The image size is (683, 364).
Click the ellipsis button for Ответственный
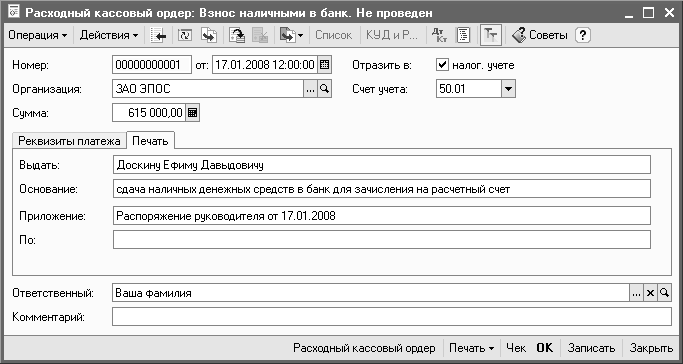(x=636, y=293)
